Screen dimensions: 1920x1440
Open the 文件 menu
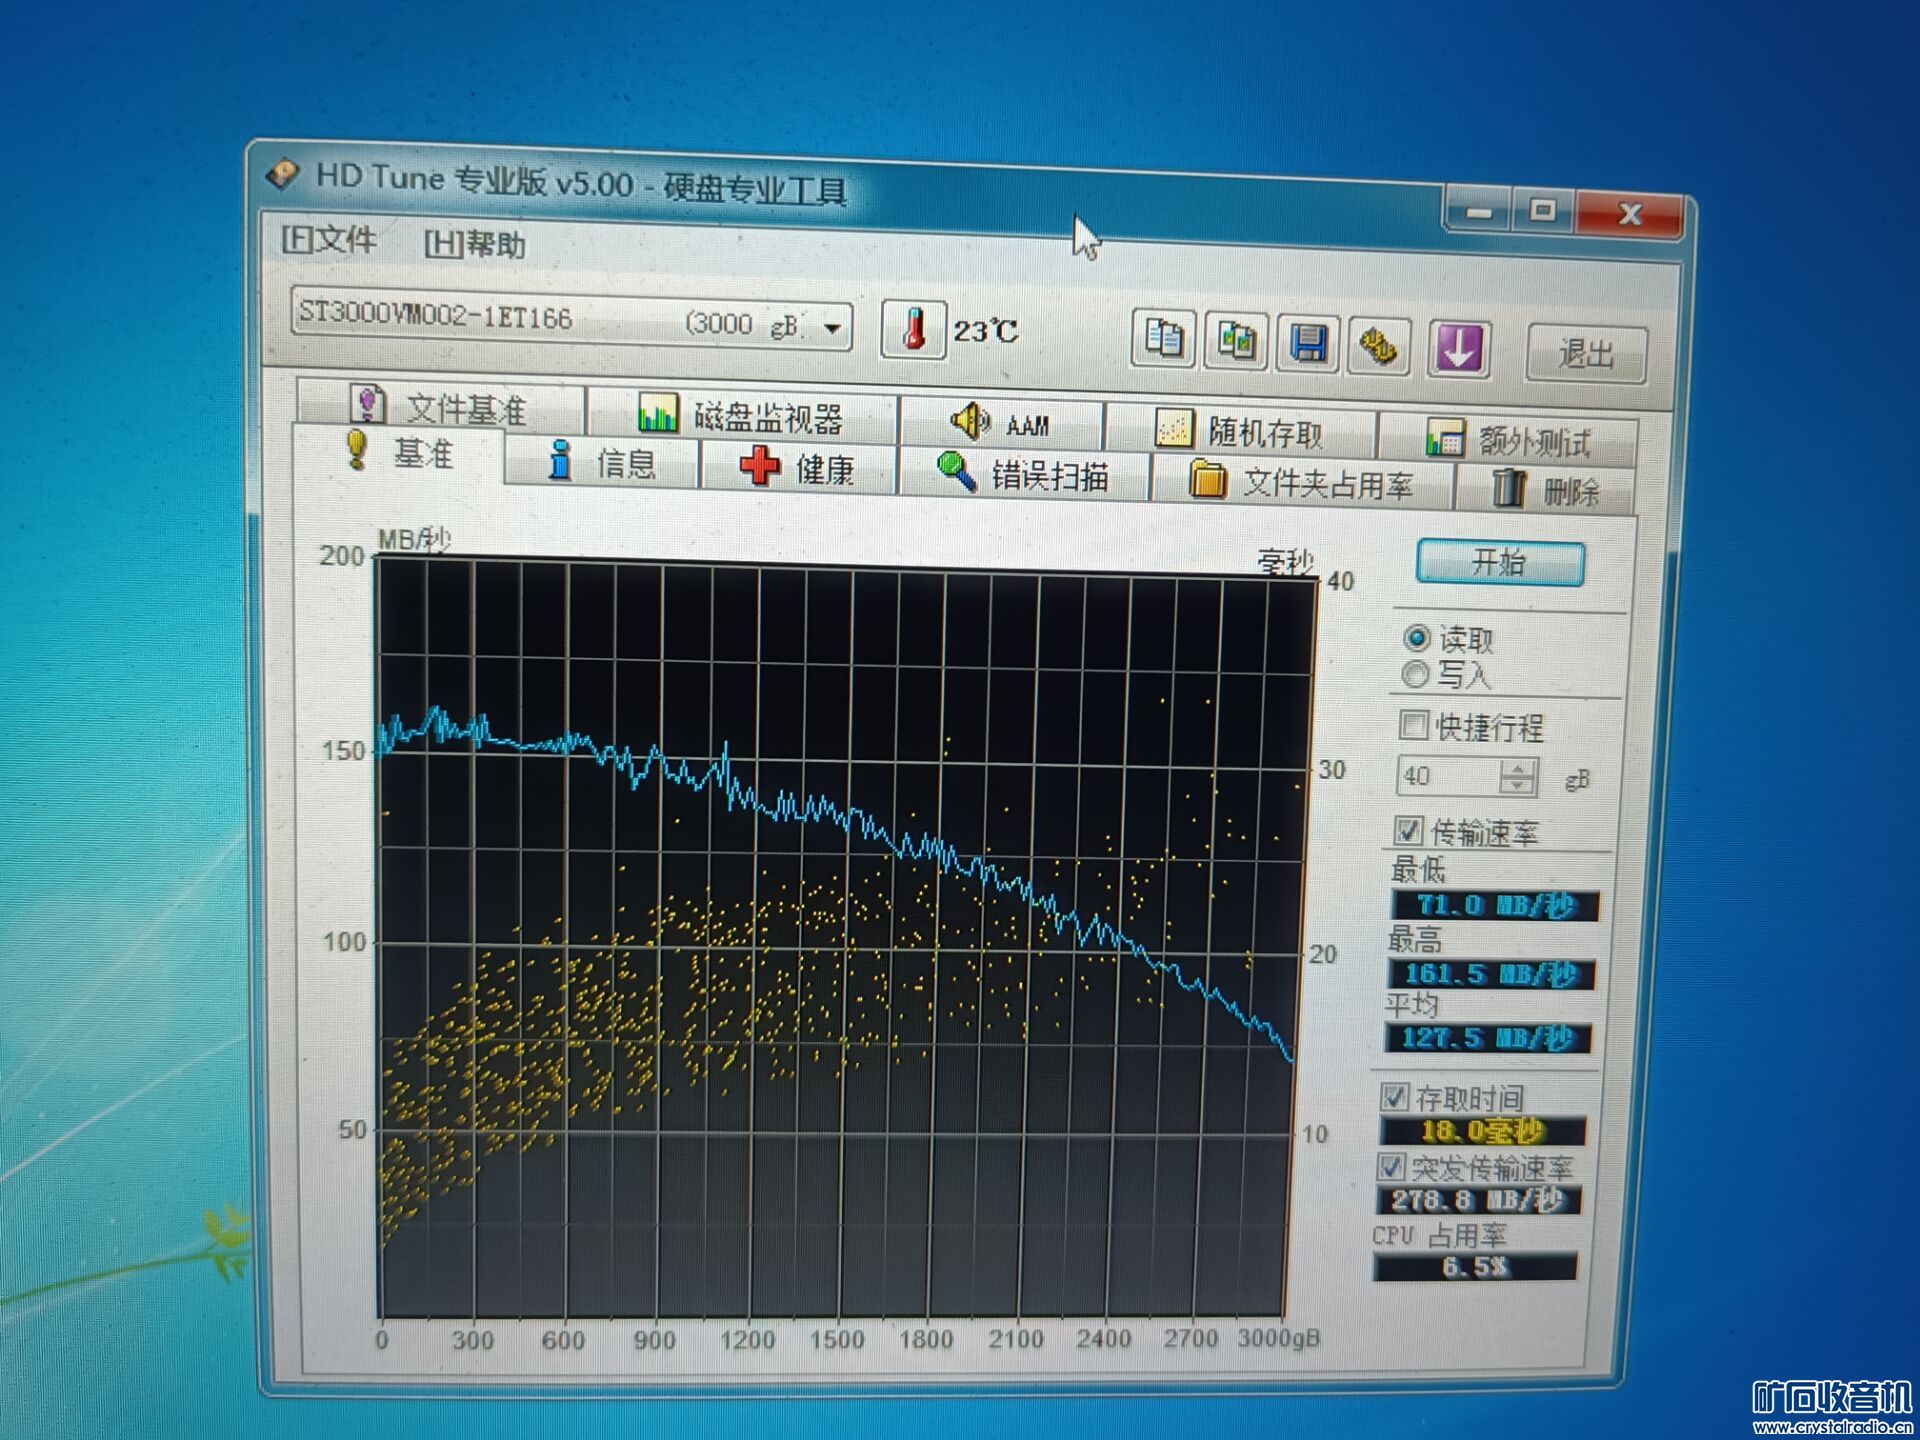[x=328, y=240]
